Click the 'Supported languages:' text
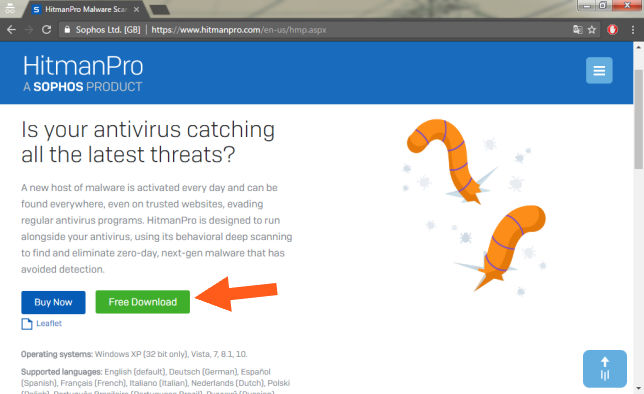Viewport: 644px width, 394px height. point(62,372)
